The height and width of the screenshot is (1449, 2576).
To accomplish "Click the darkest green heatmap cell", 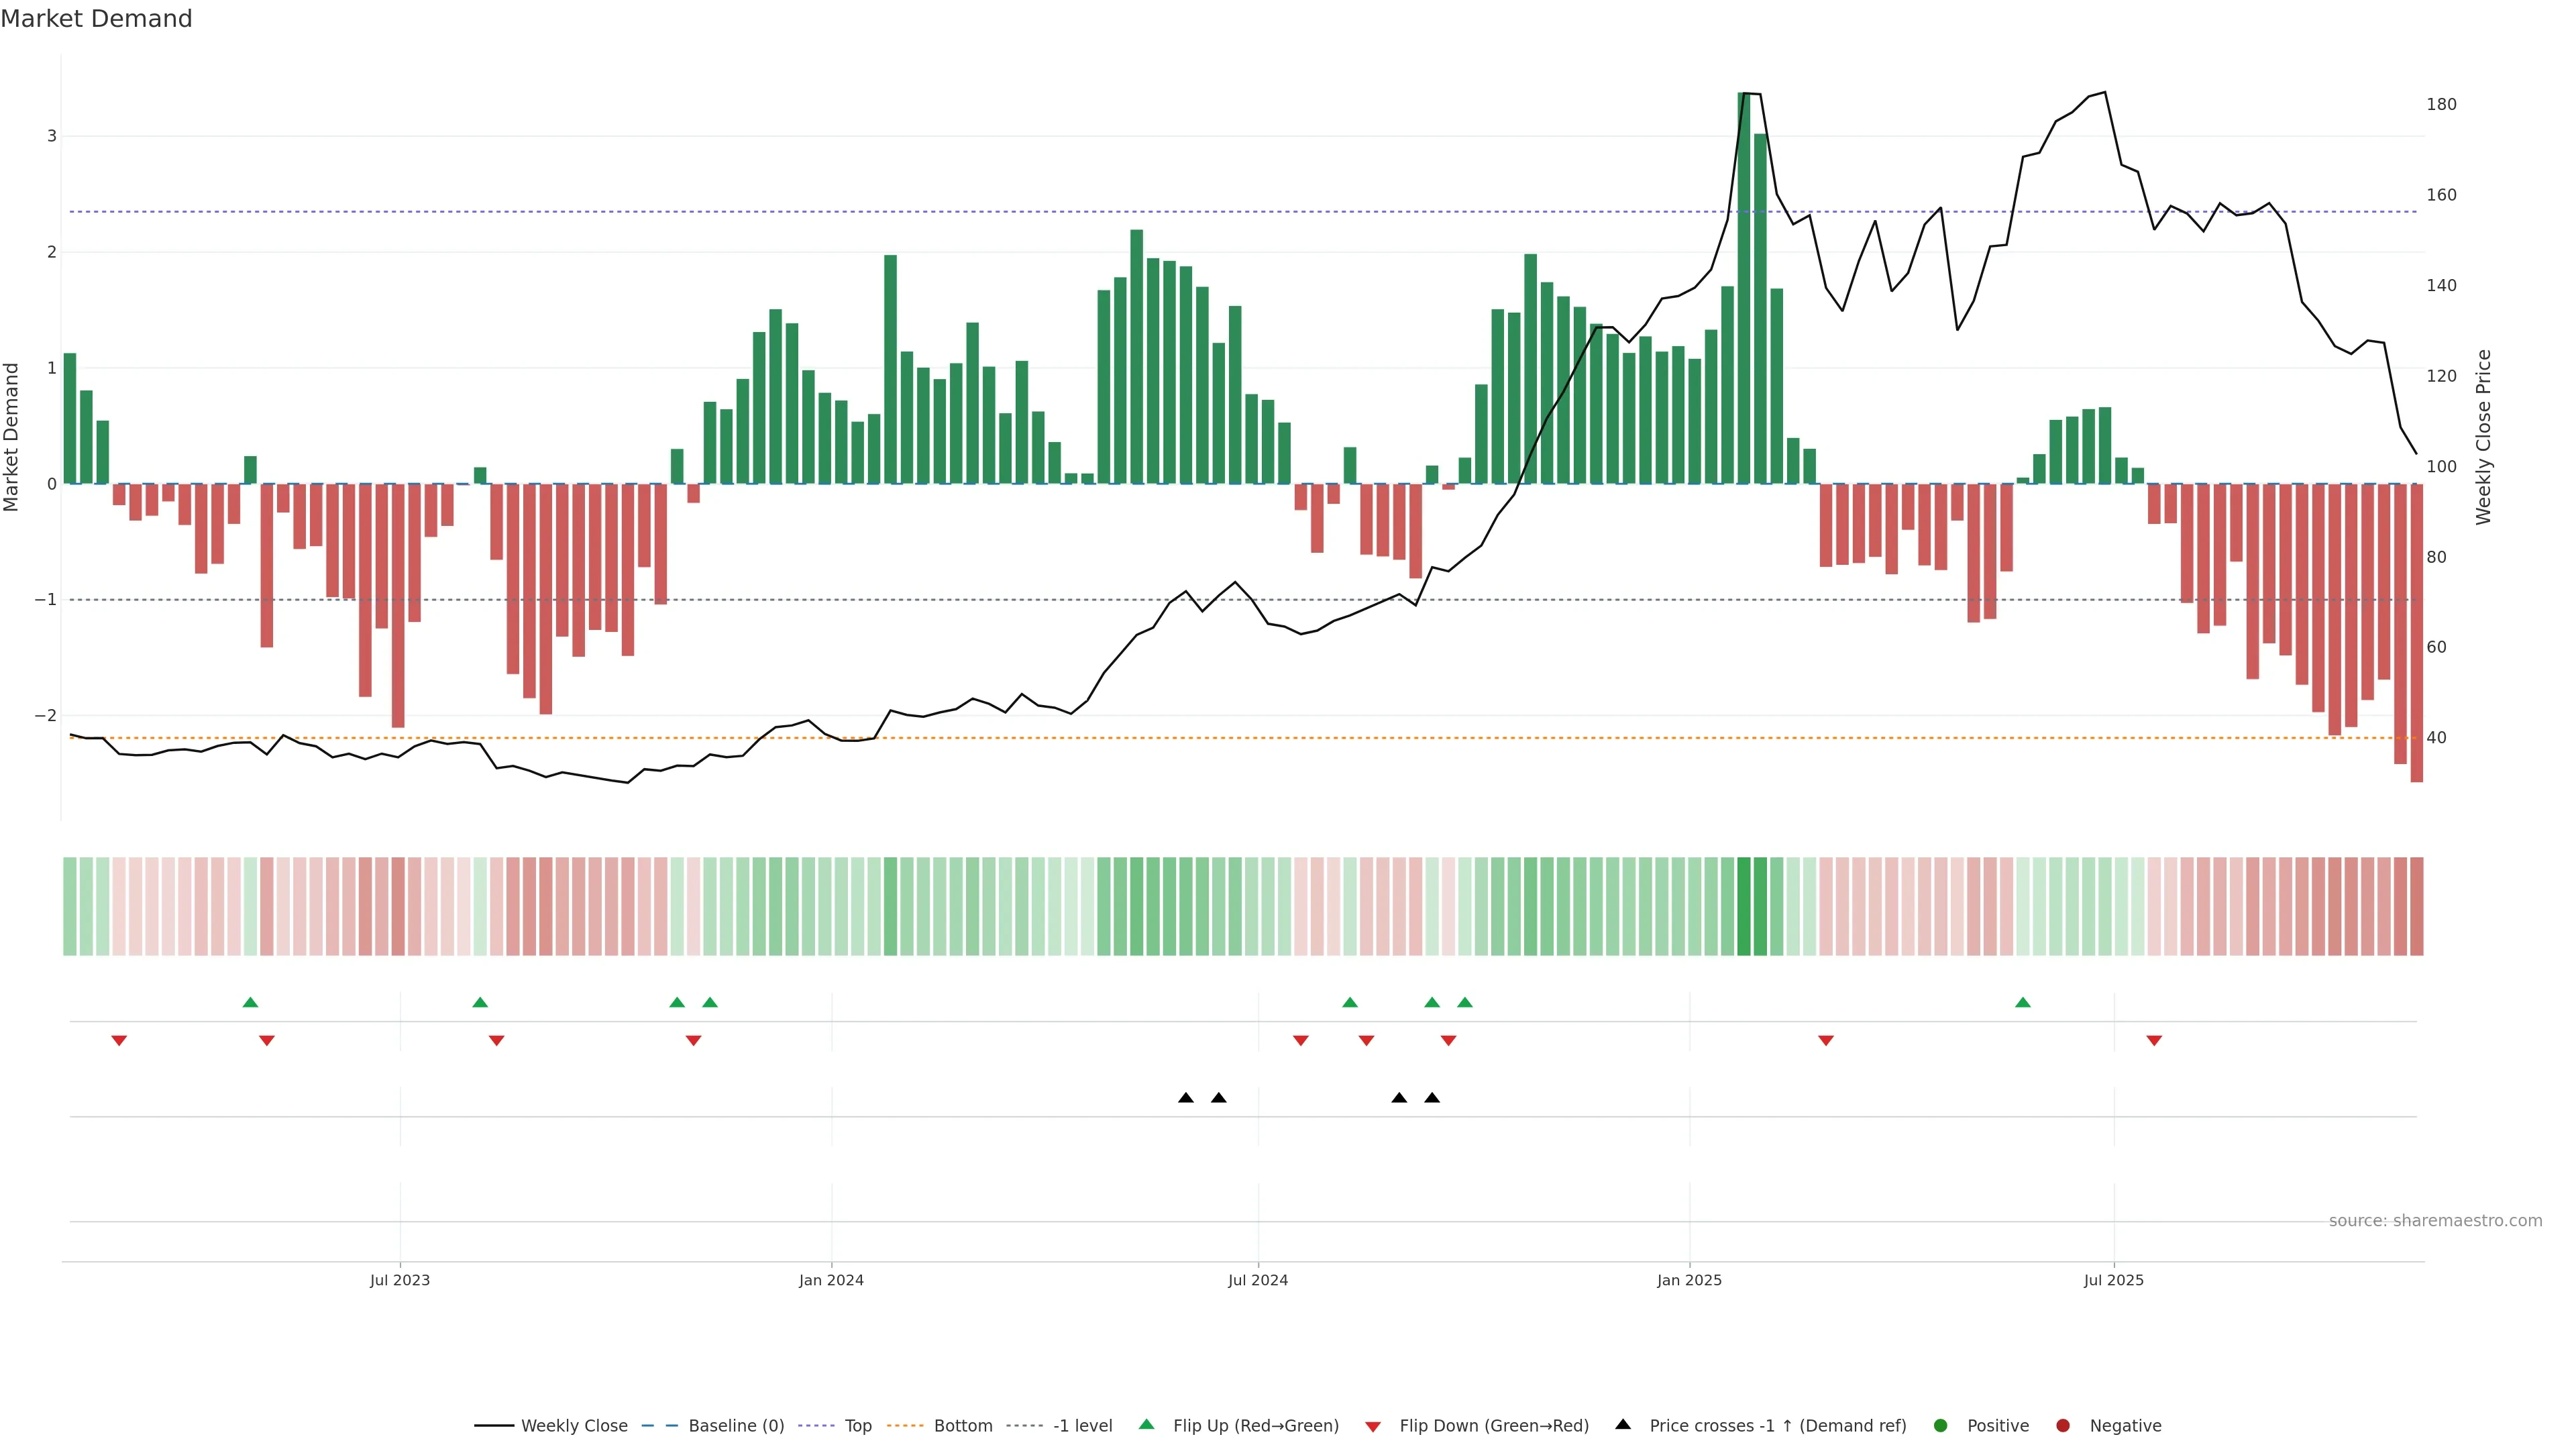I will click(1743, 906).
